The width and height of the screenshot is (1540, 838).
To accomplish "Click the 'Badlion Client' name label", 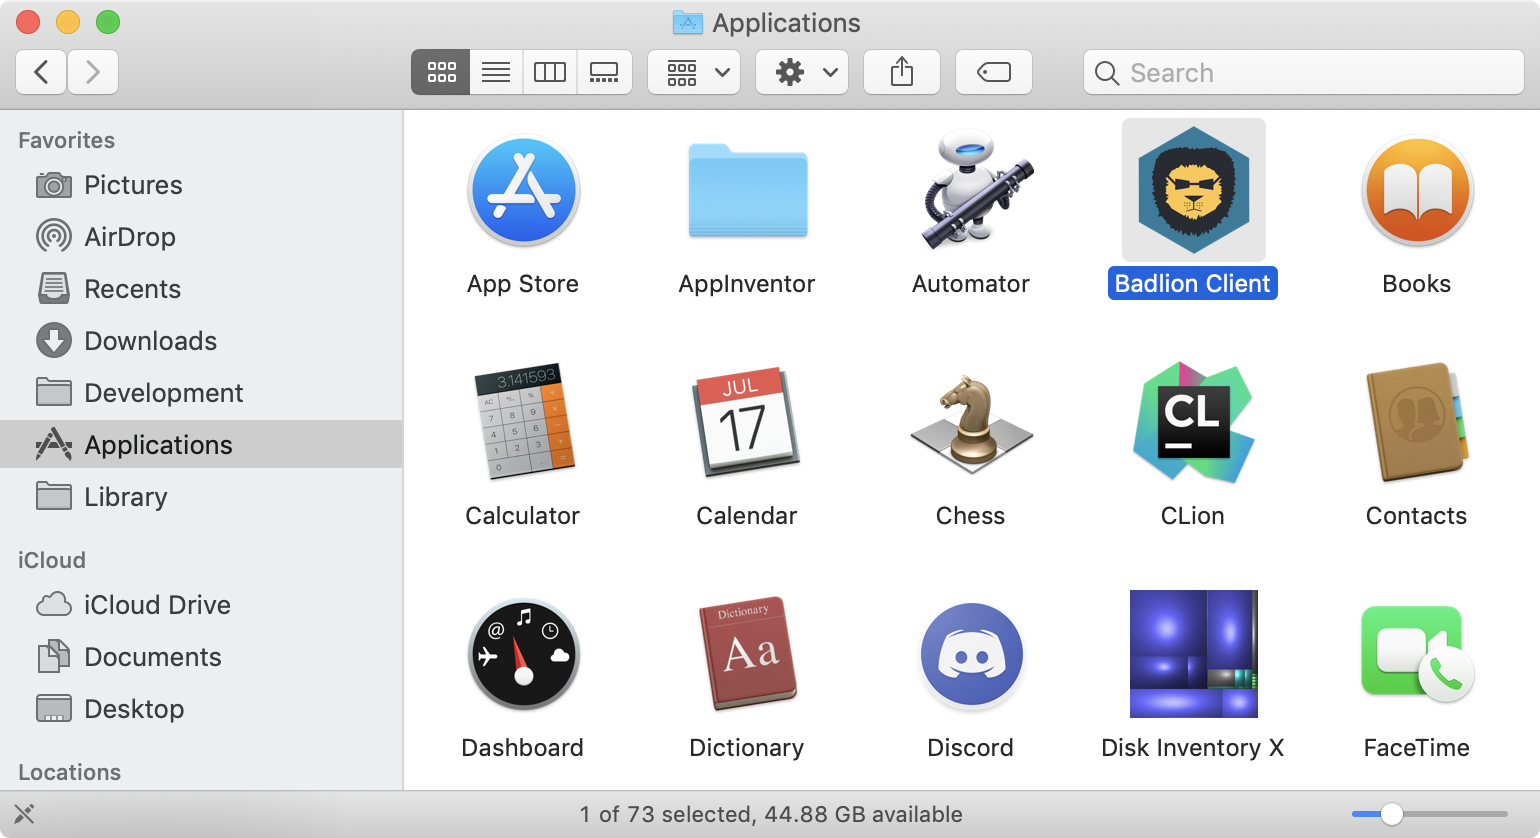I will pos(1193,284).
